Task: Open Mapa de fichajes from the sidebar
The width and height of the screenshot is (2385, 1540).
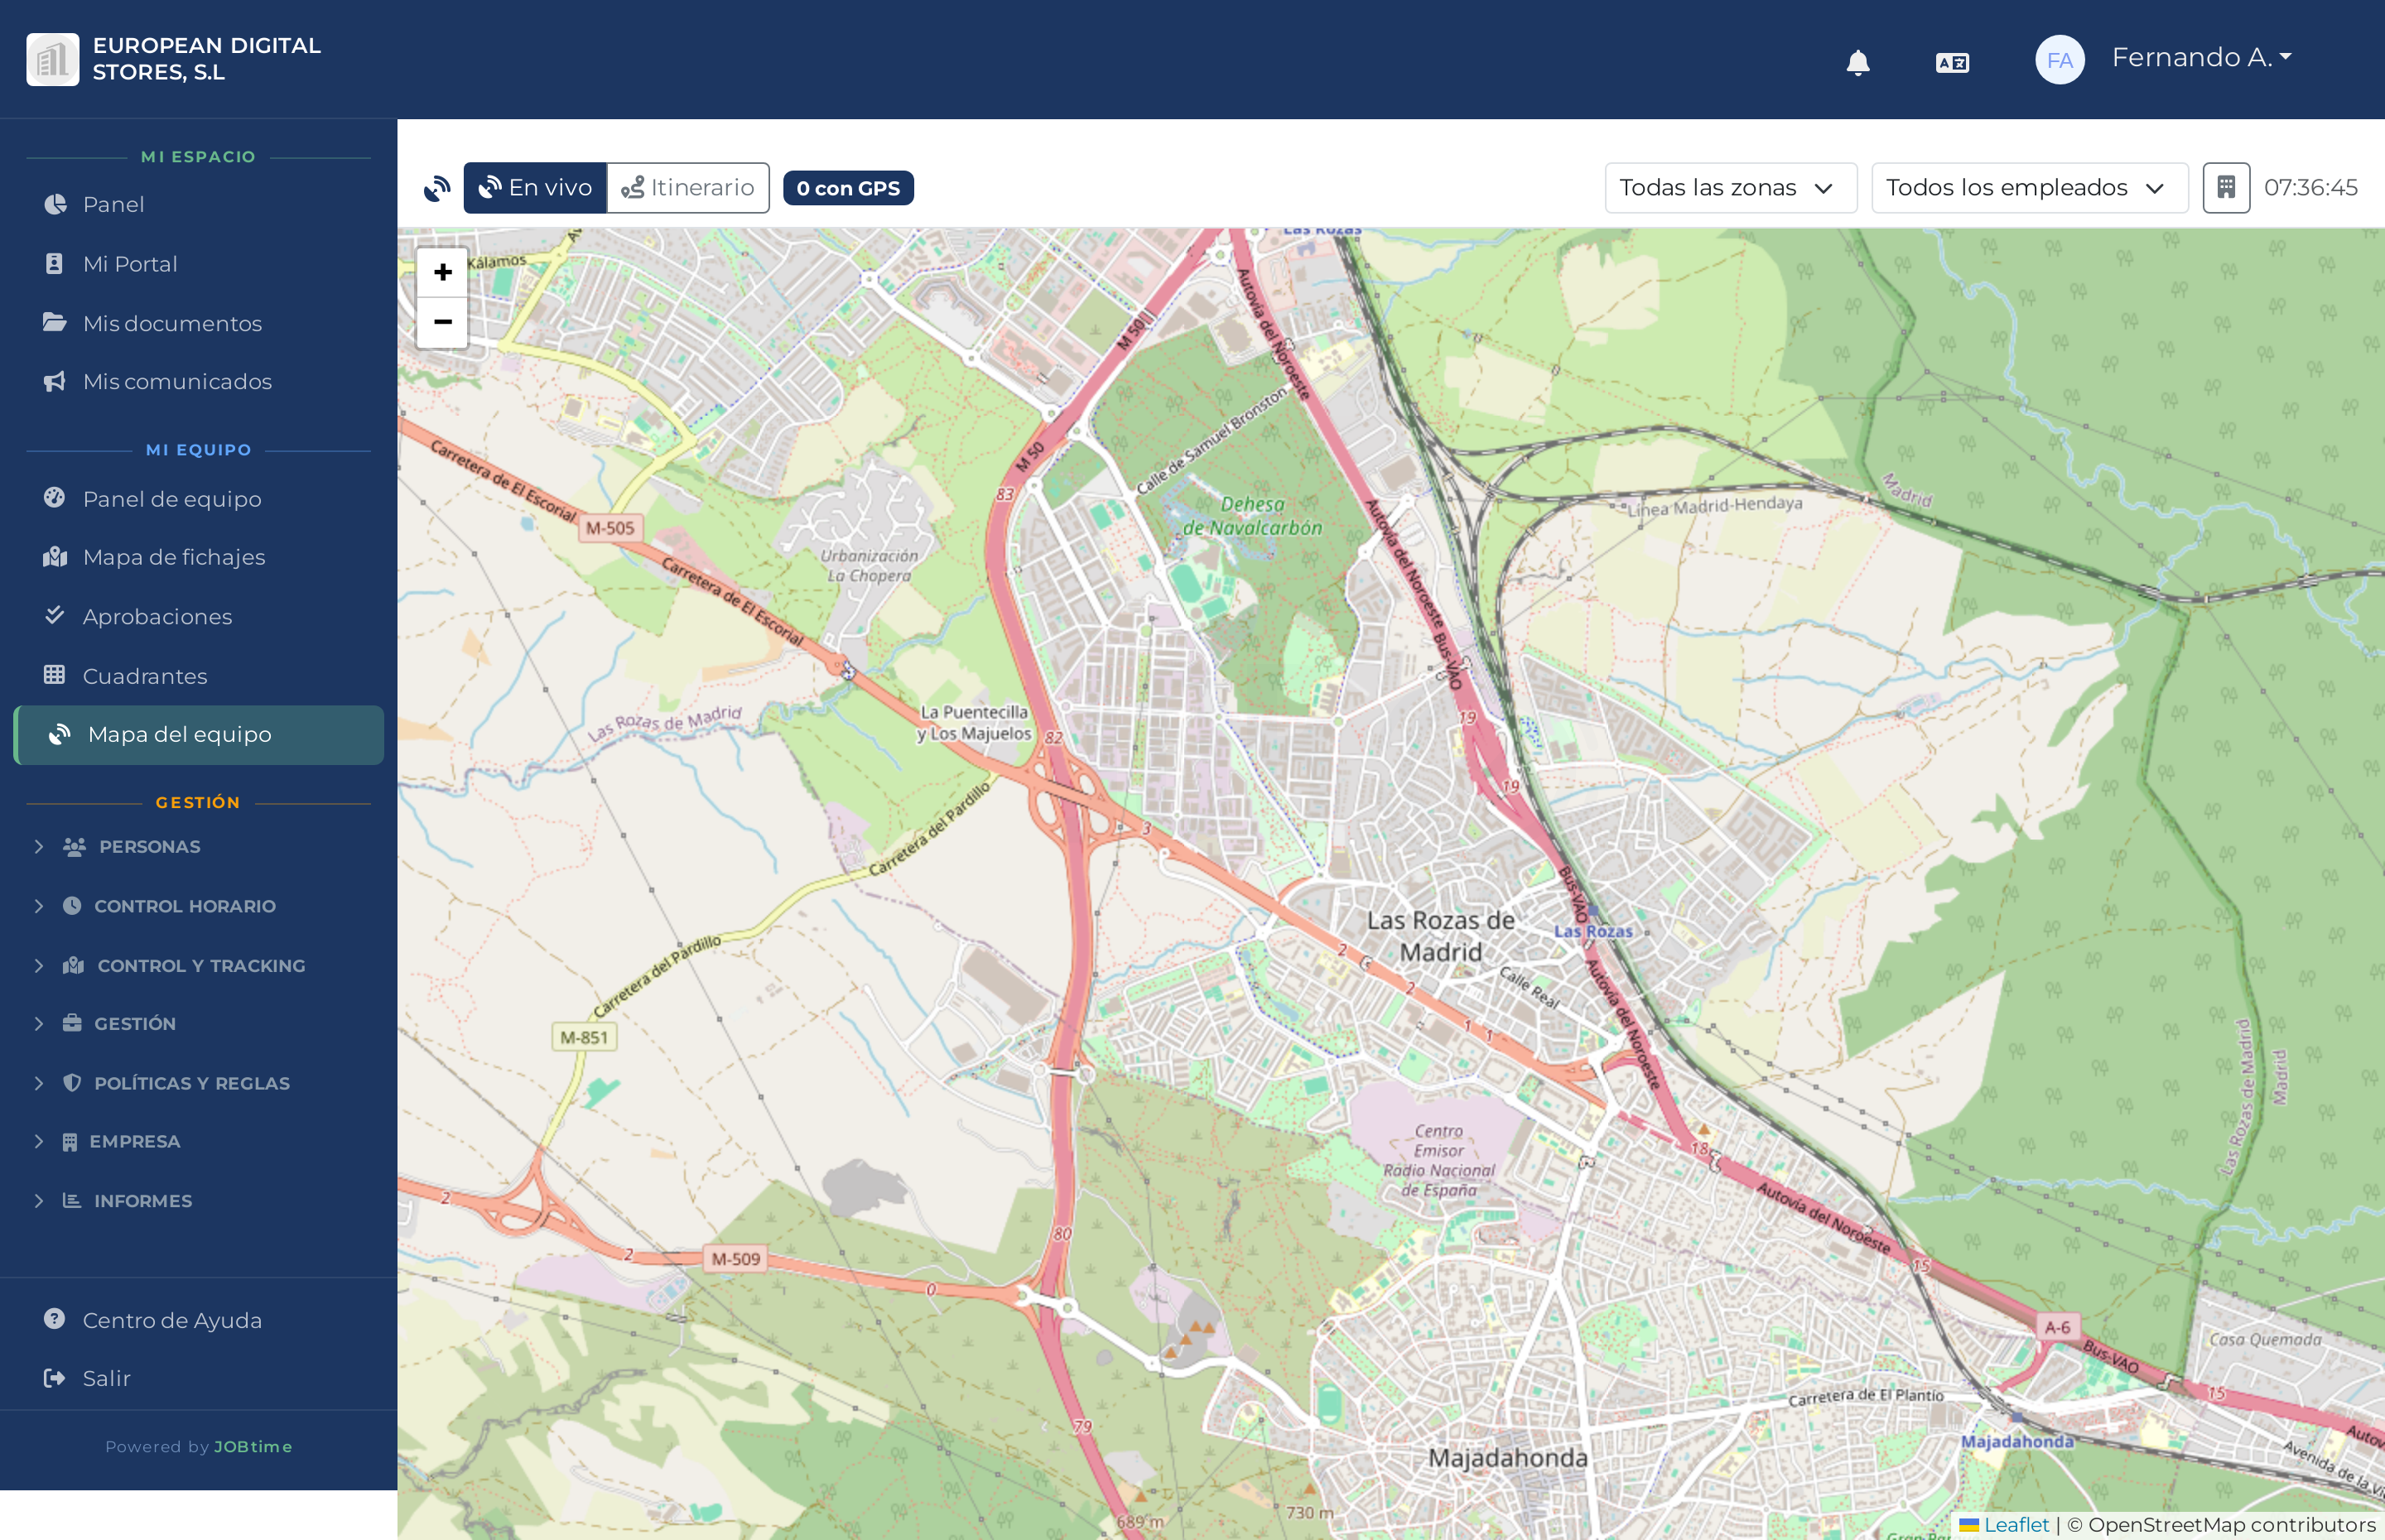Action: point(172,557)
